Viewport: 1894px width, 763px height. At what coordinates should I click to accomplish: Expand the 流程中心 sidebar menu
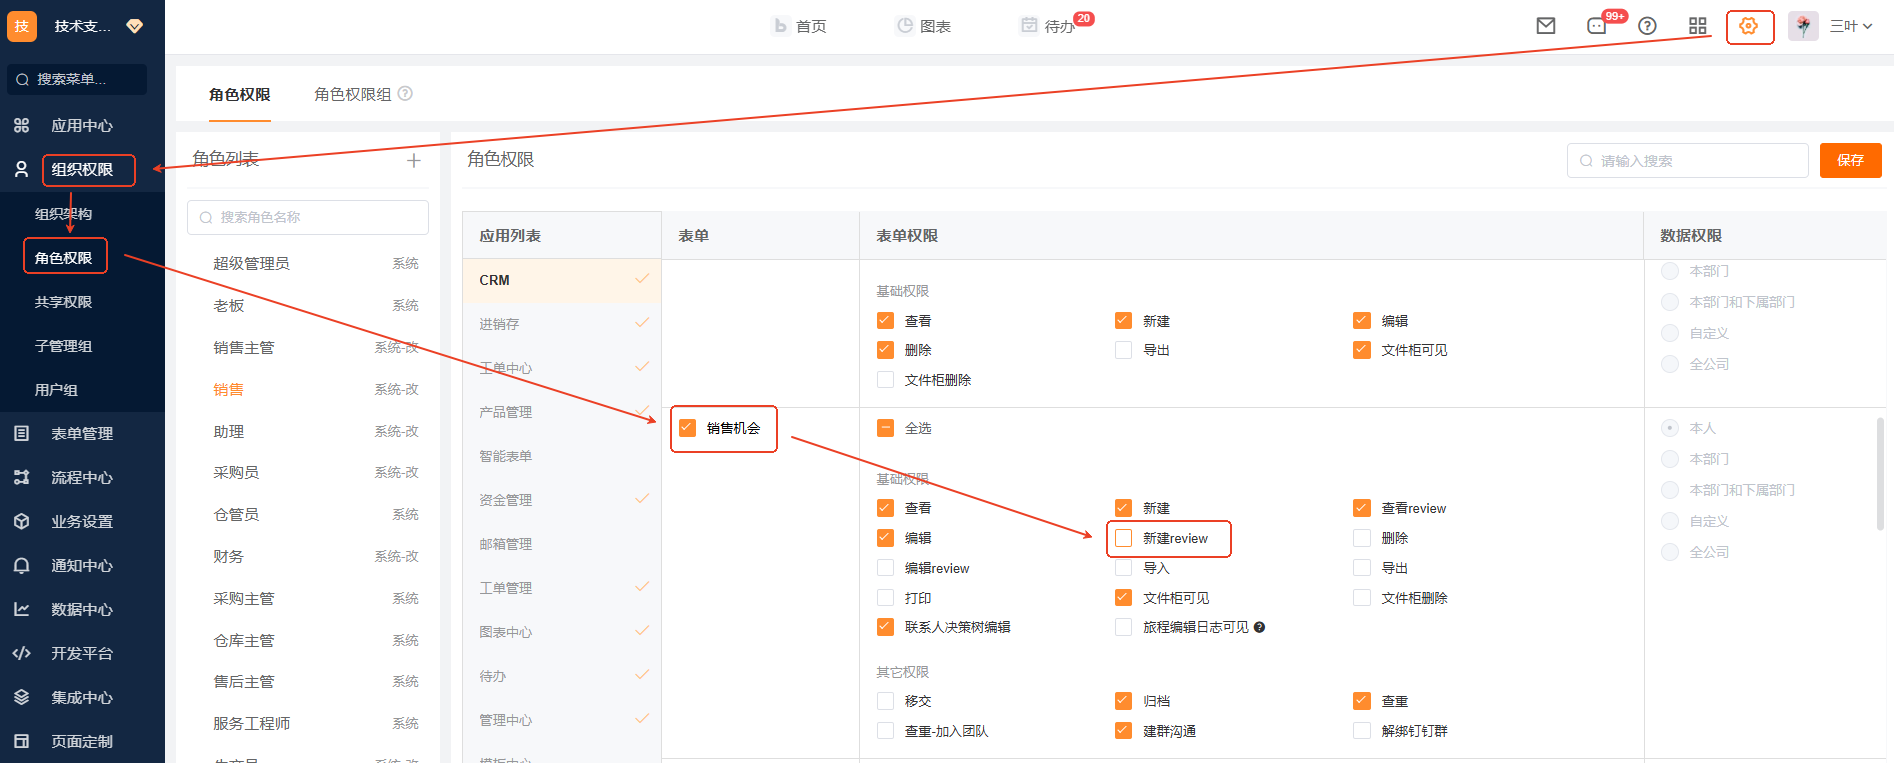(82, 477)
